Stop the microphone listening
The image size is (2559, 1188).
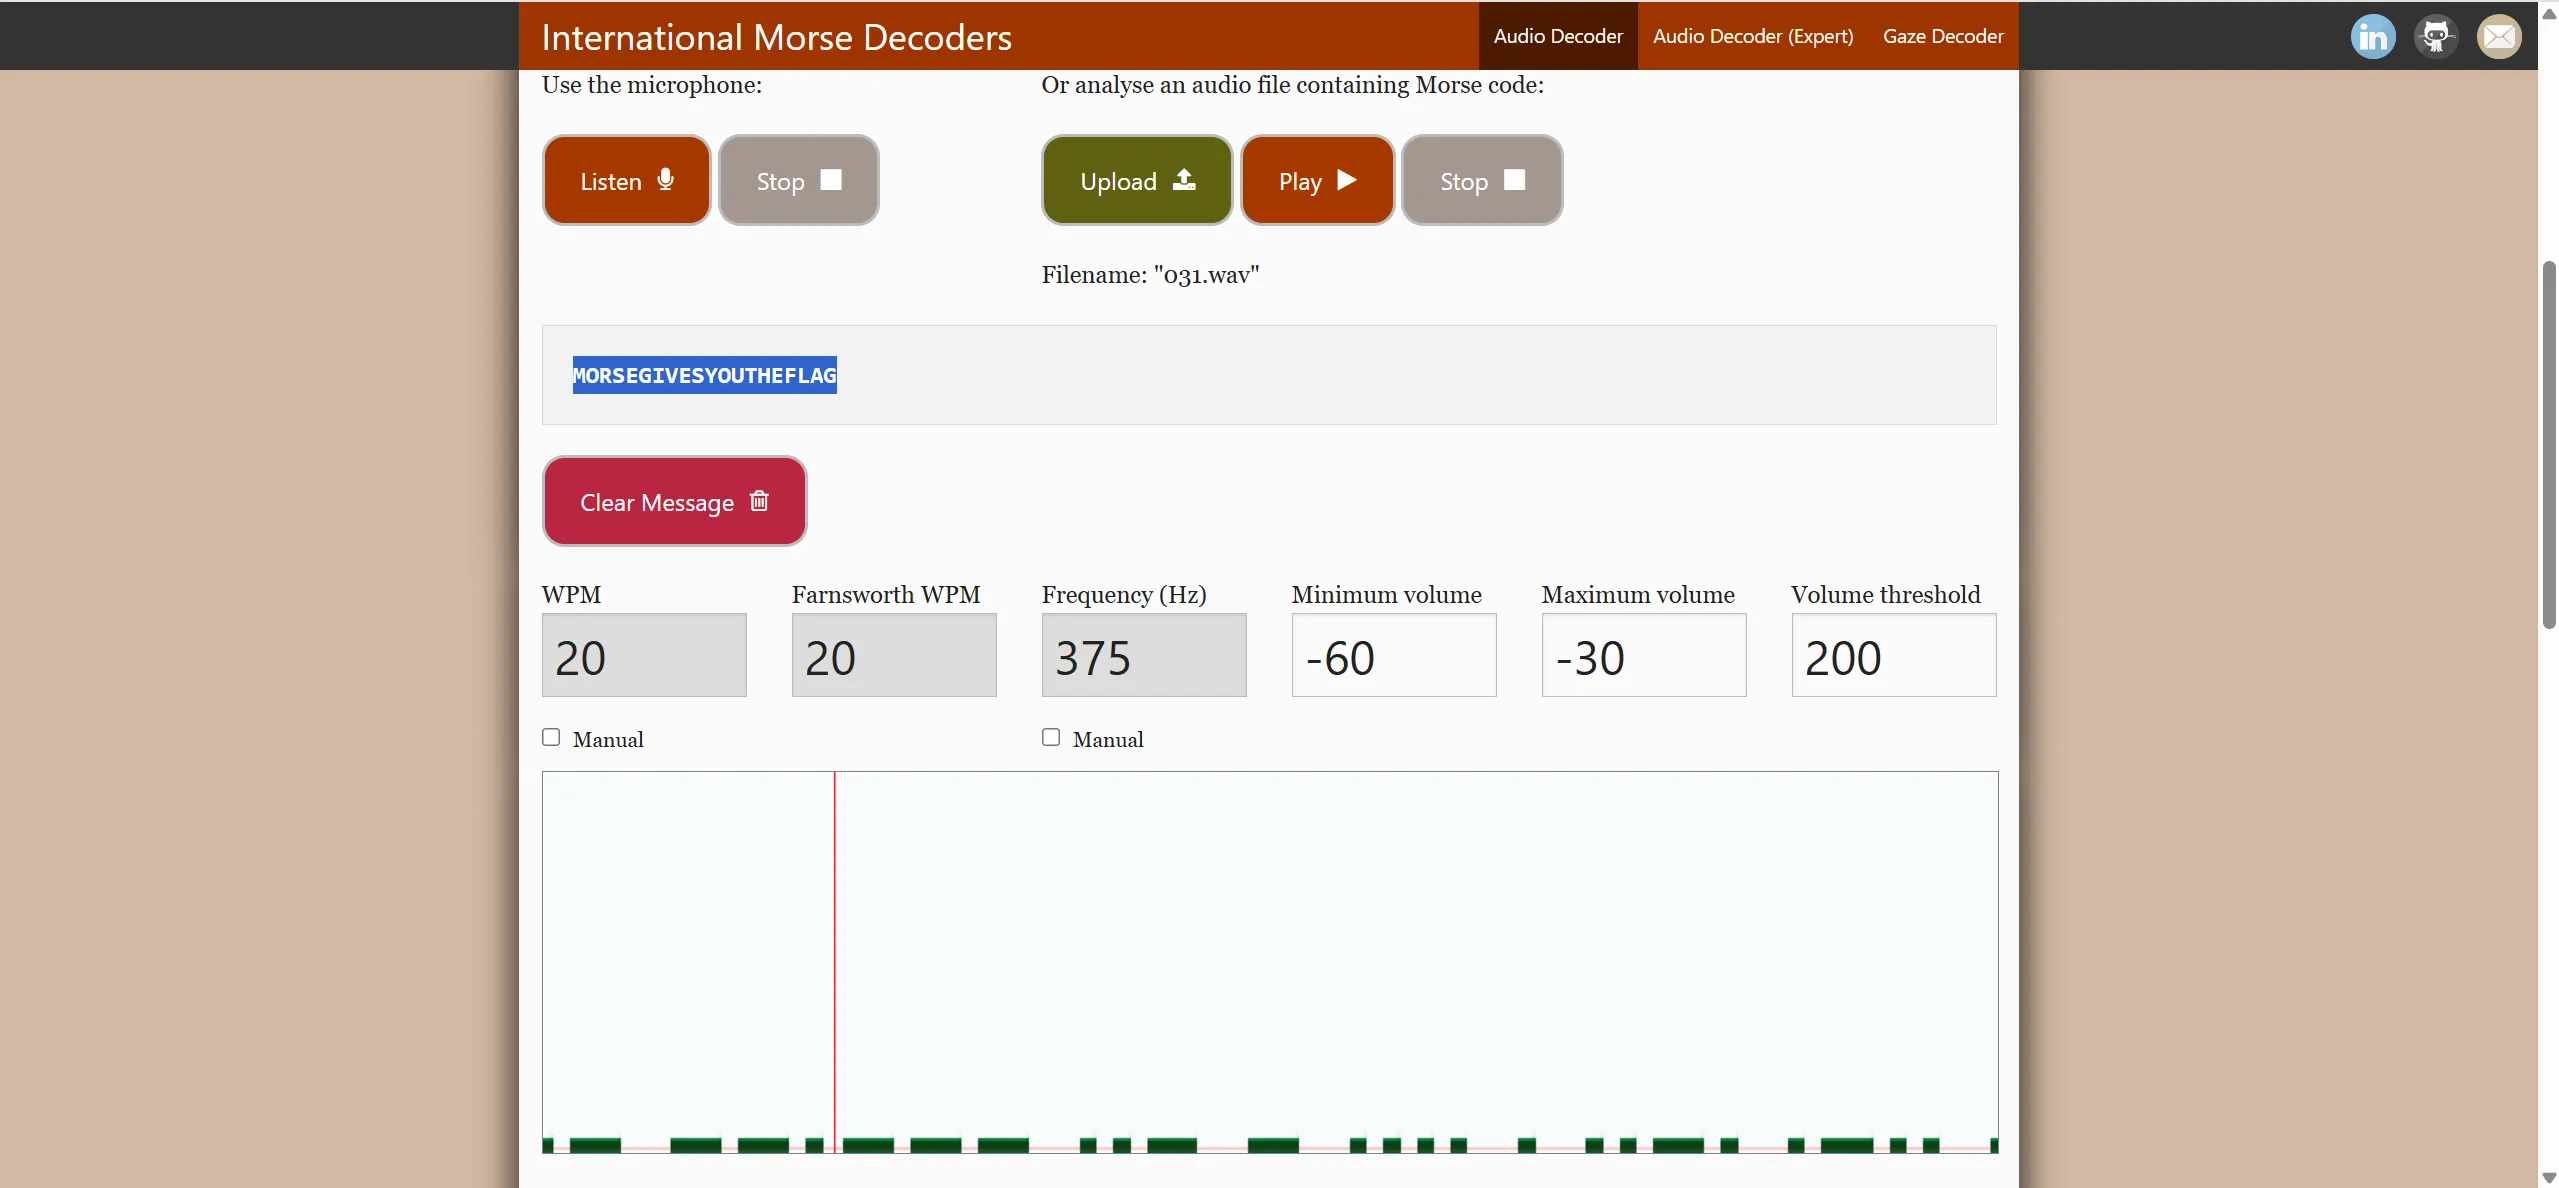click(798, 181)
